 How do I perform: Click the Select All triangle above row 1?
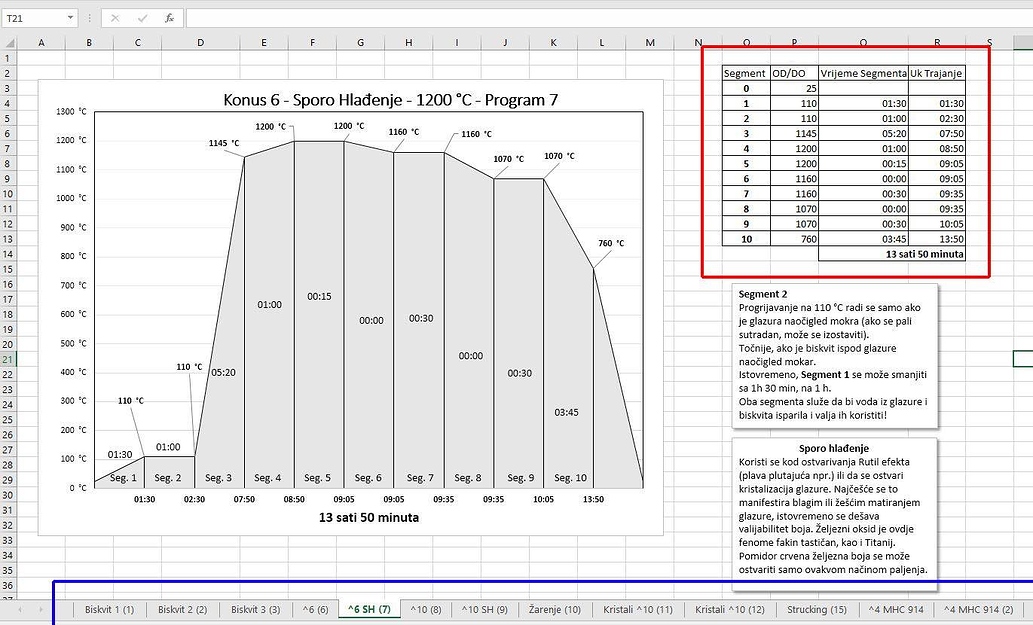tap(11, 42)
